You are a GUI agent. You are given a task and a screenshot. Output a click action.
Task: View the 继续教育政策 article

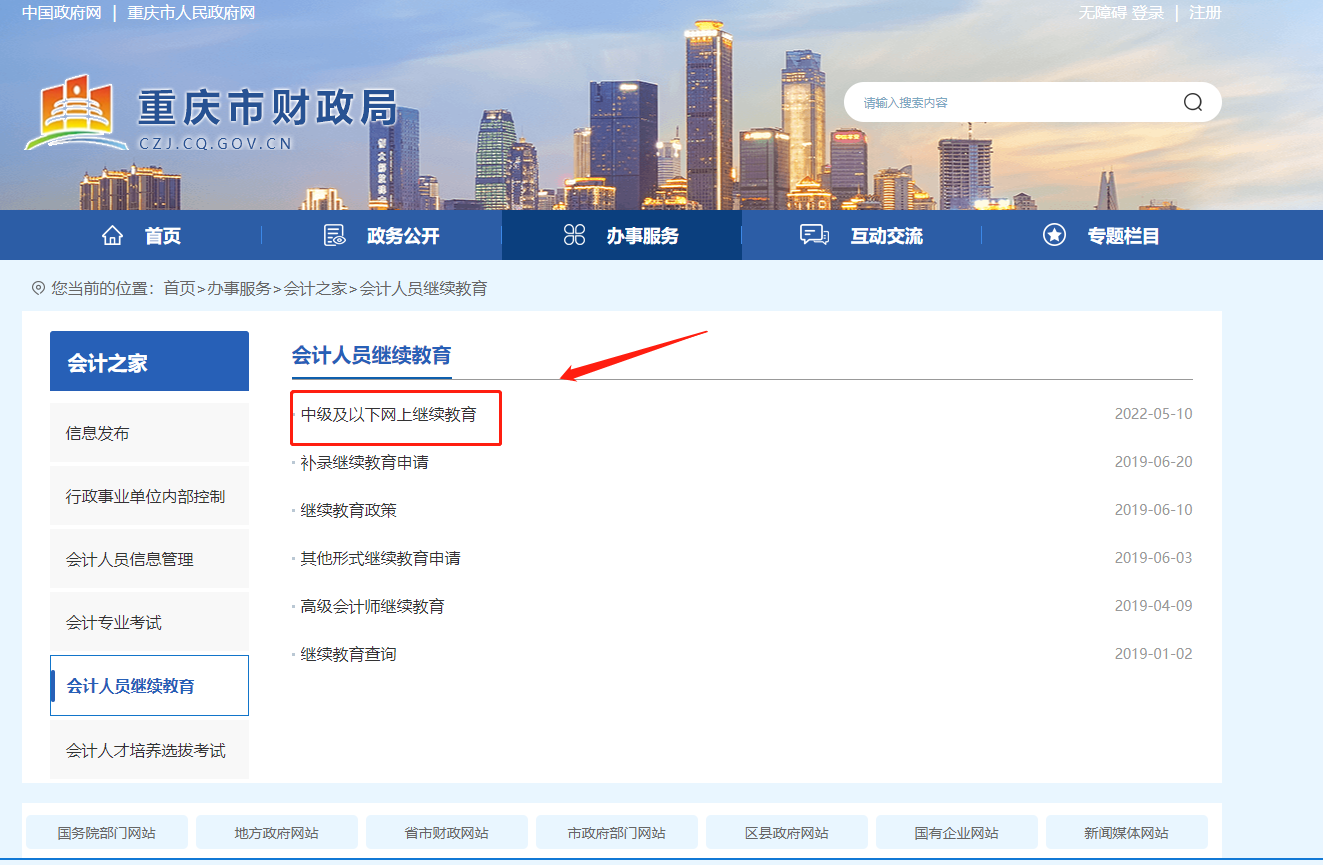pos(349,509)
